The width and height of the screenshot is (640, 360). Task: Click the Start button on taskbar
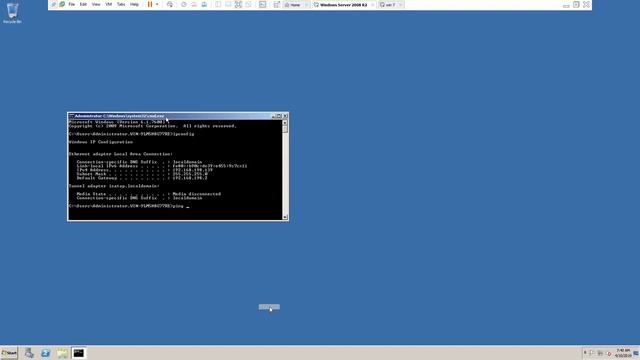(x=9, y=353)
